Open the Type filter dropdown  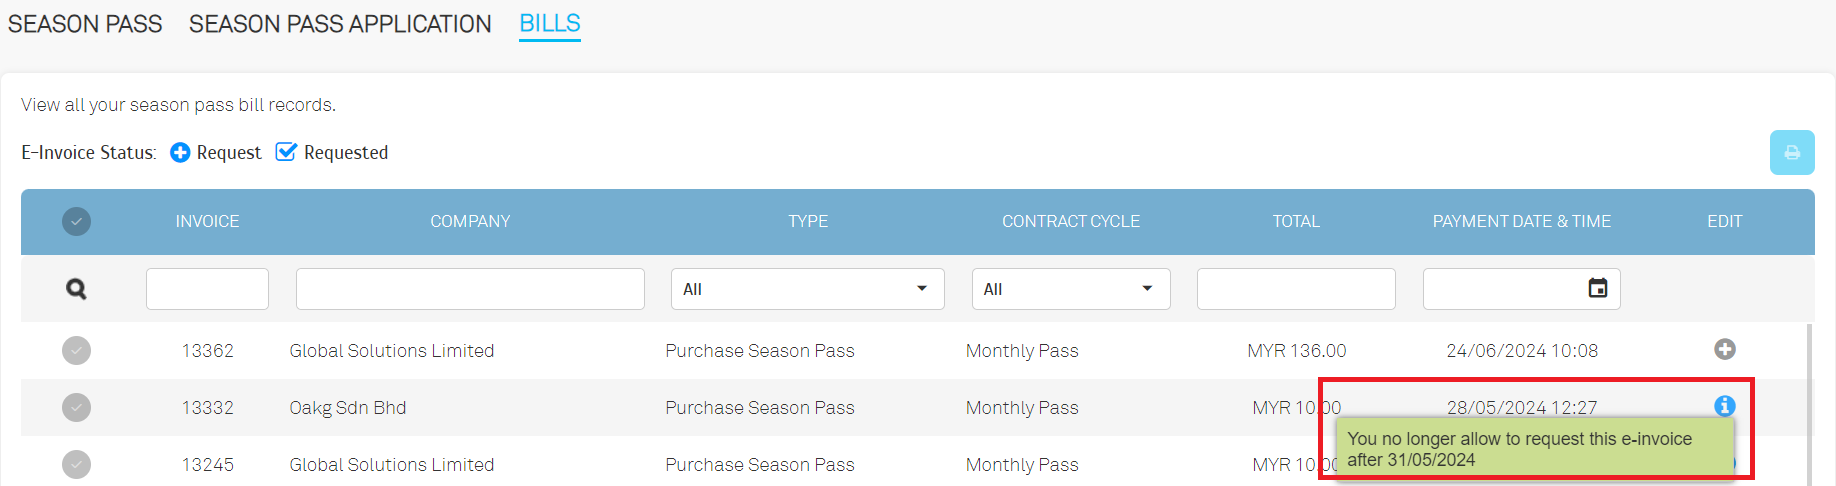point(807,289)
